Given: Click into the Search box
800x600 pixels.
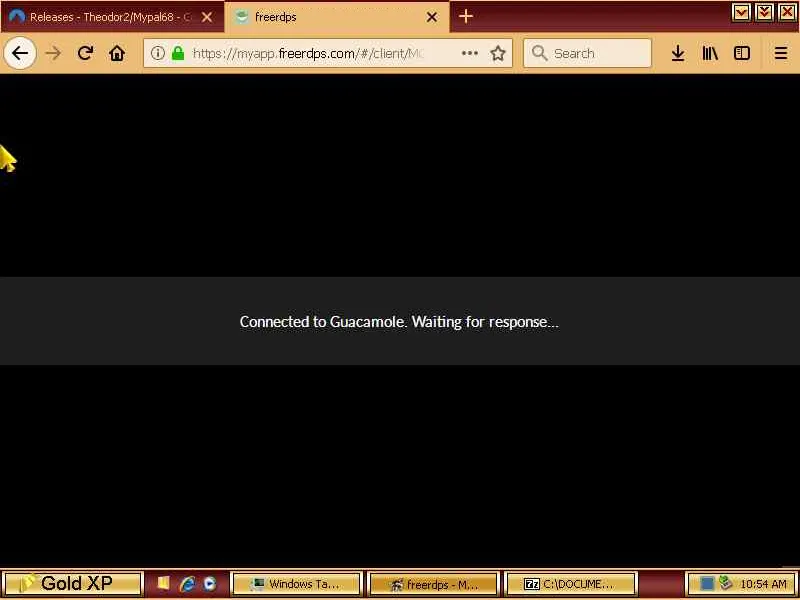Looking at the screenshot, I should coord(587,53).
